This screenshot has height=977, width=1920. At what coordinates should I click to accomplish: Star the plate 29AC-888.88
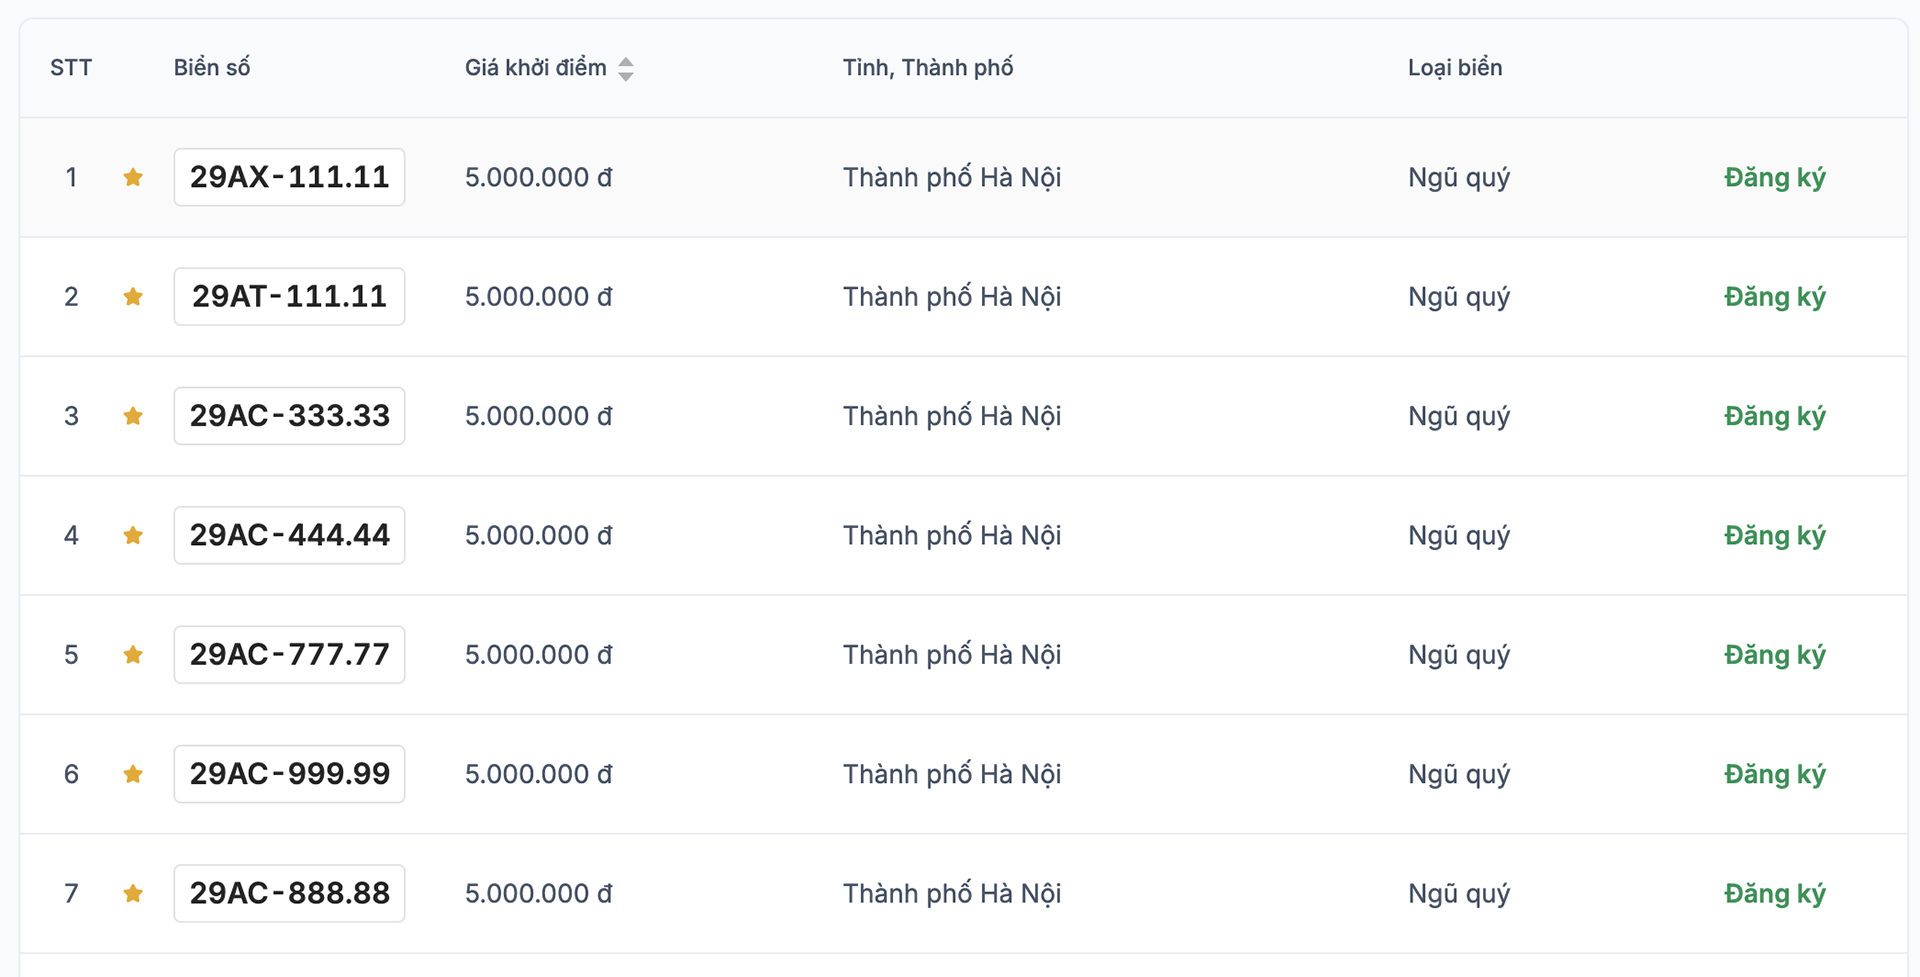coord(133,894)
